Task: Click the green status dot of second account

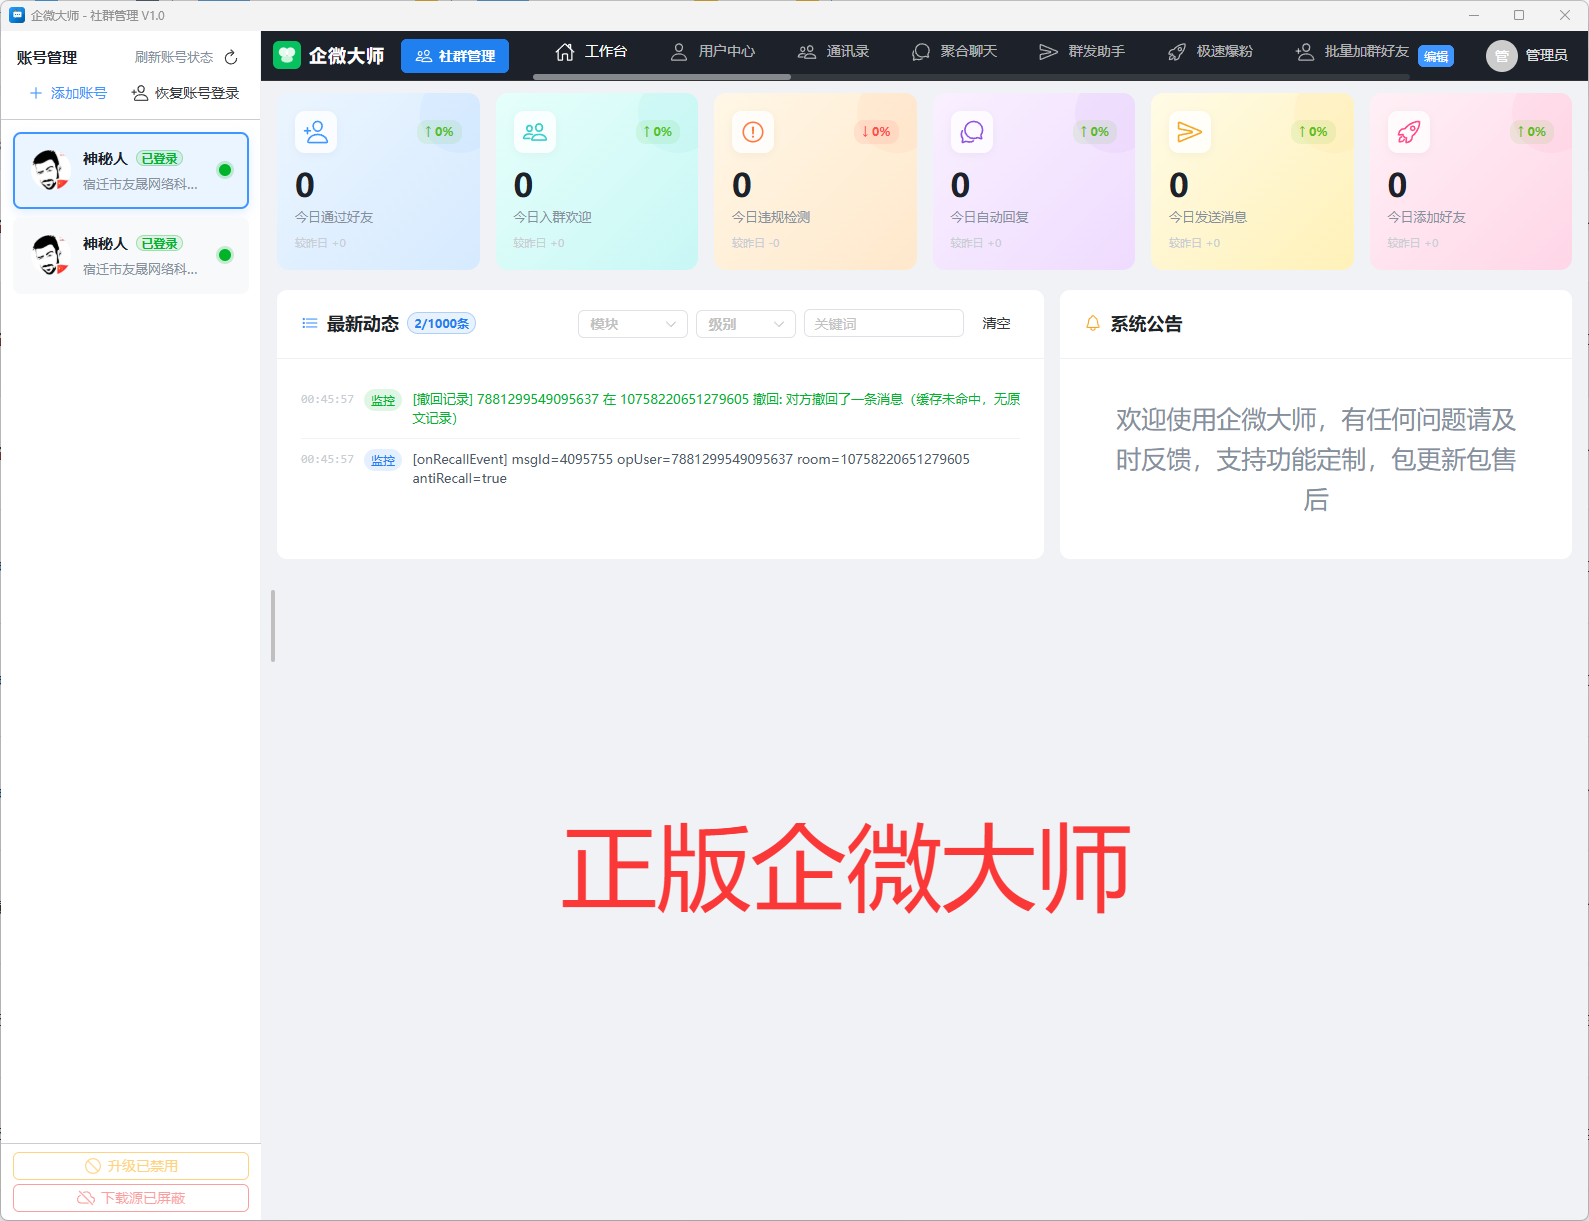Action: 225,255
